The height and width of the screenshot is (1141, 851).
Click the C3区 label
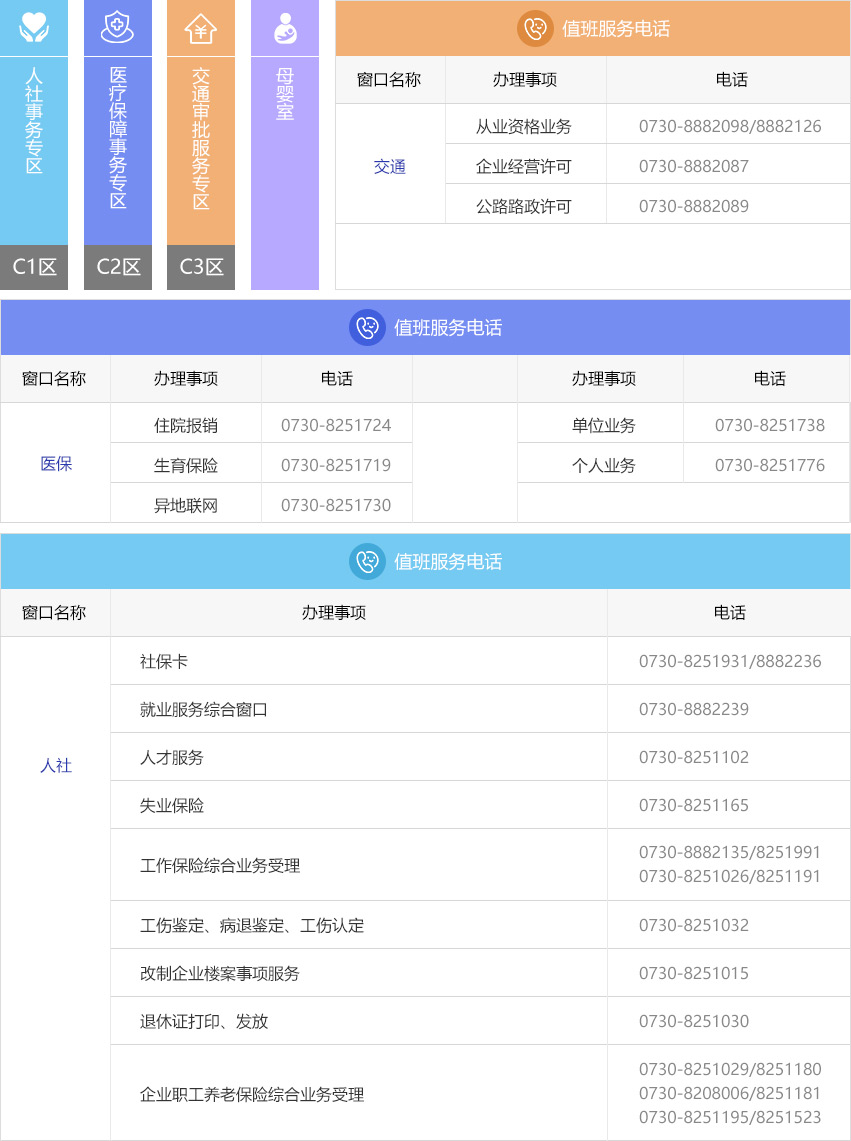coord(201,267)
